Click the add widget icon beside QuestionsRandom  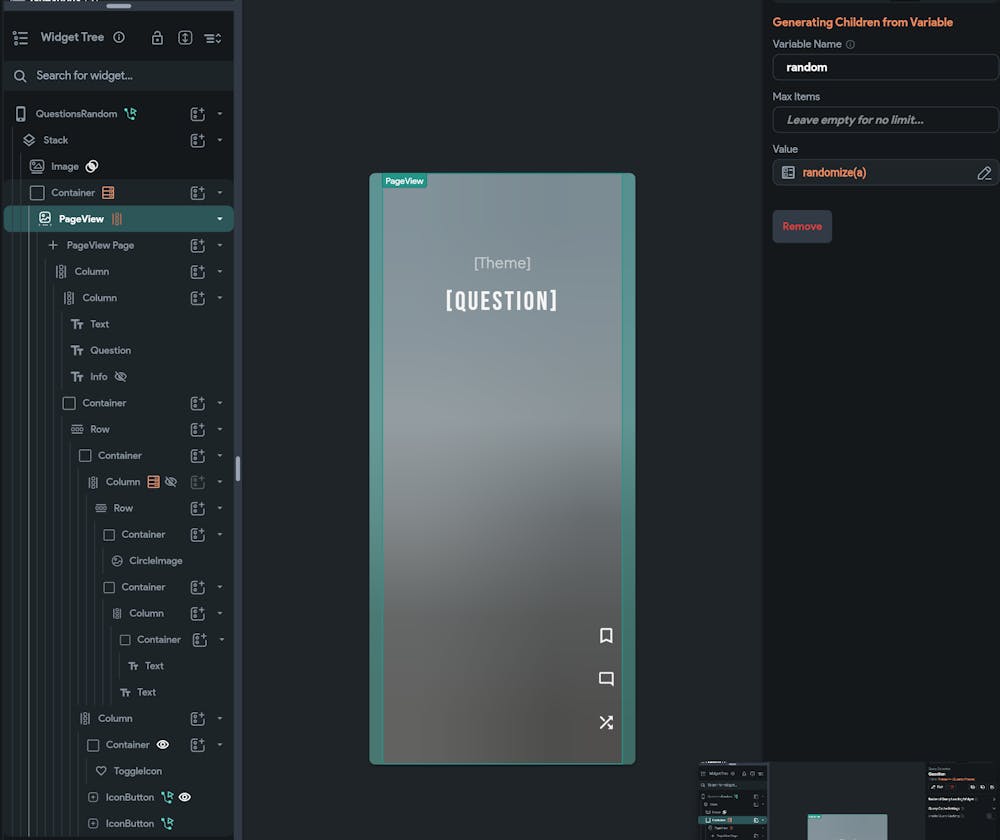coord(198,114)
